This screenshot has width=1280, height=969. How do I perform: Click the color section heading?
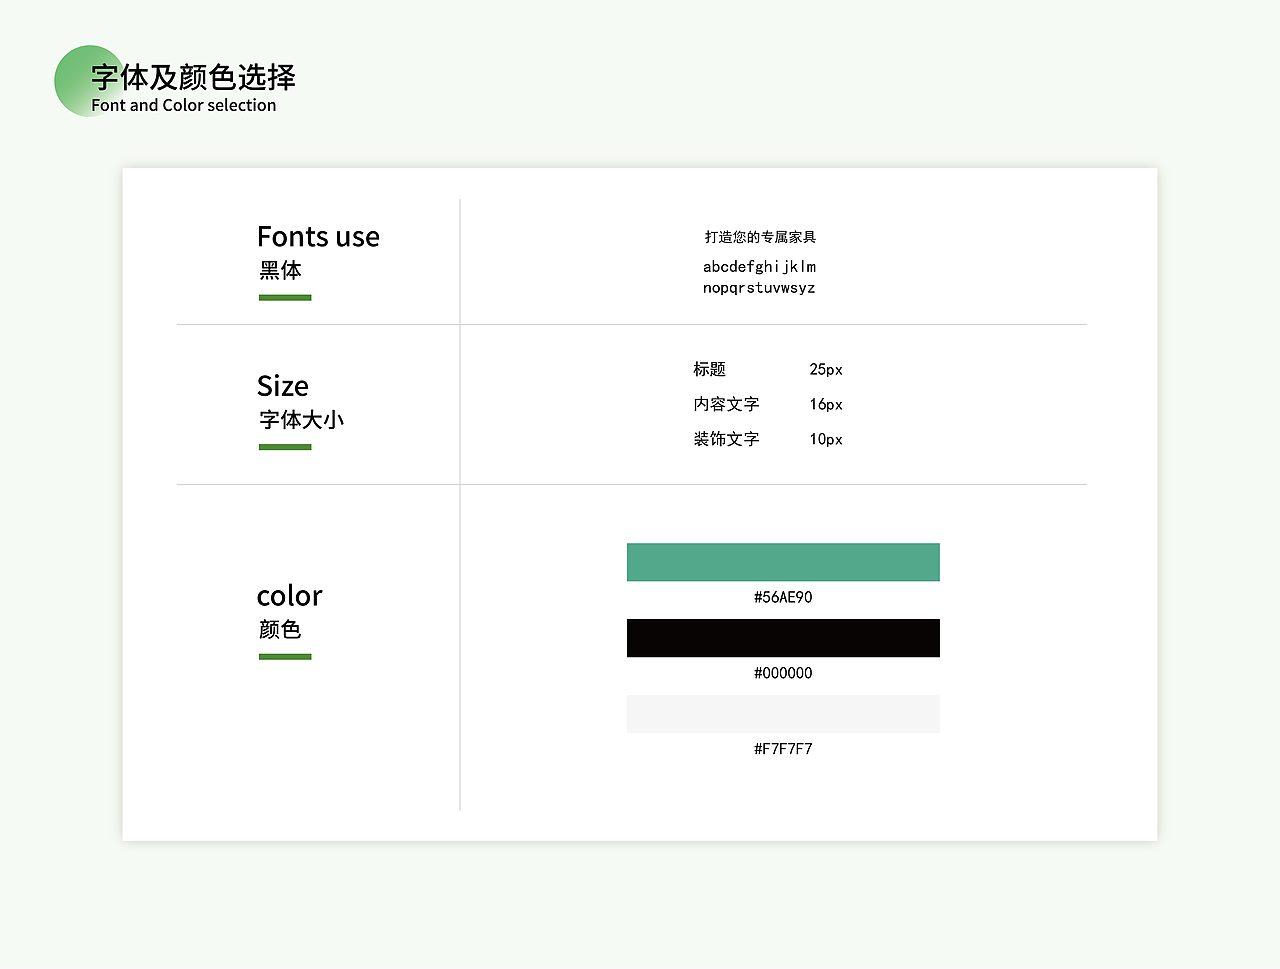pyautogui.click(x=289, y=595)
